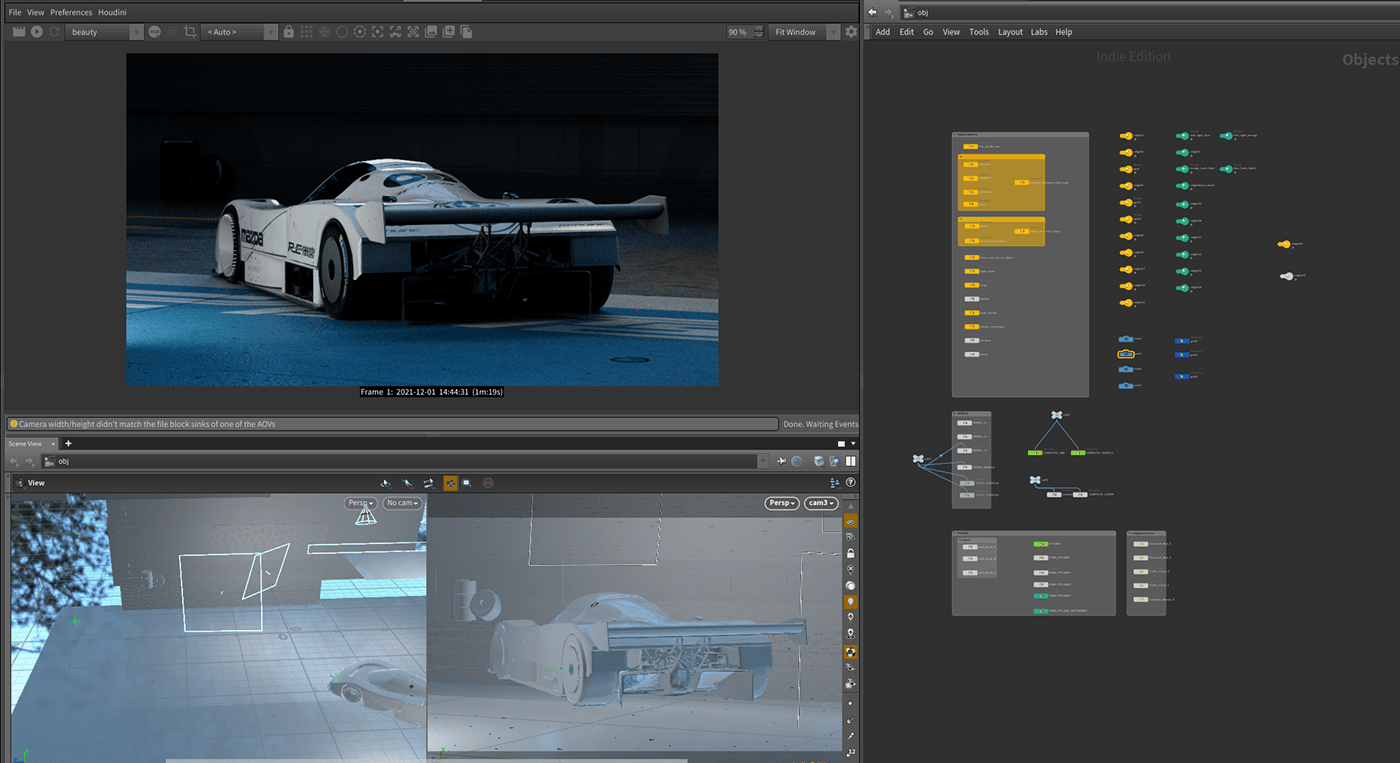Open the cam3 camera dropdown

coord(821,503)
